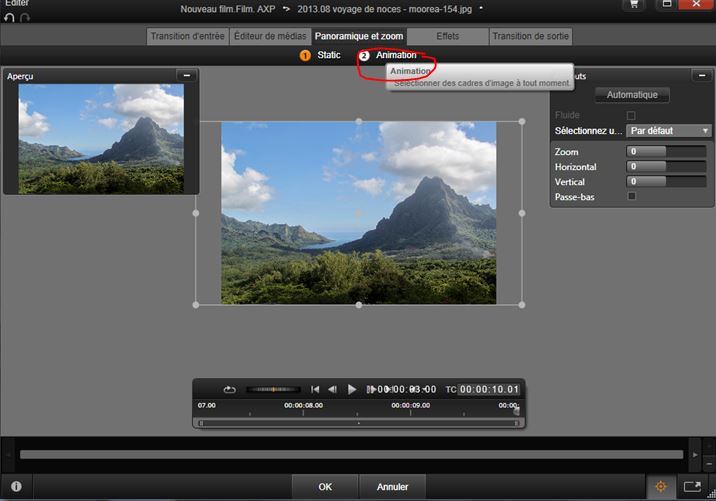Image resolution: width=716 pixels, height=501 pixels.
Task: Click the Automatique button
Action: point(632,95)
